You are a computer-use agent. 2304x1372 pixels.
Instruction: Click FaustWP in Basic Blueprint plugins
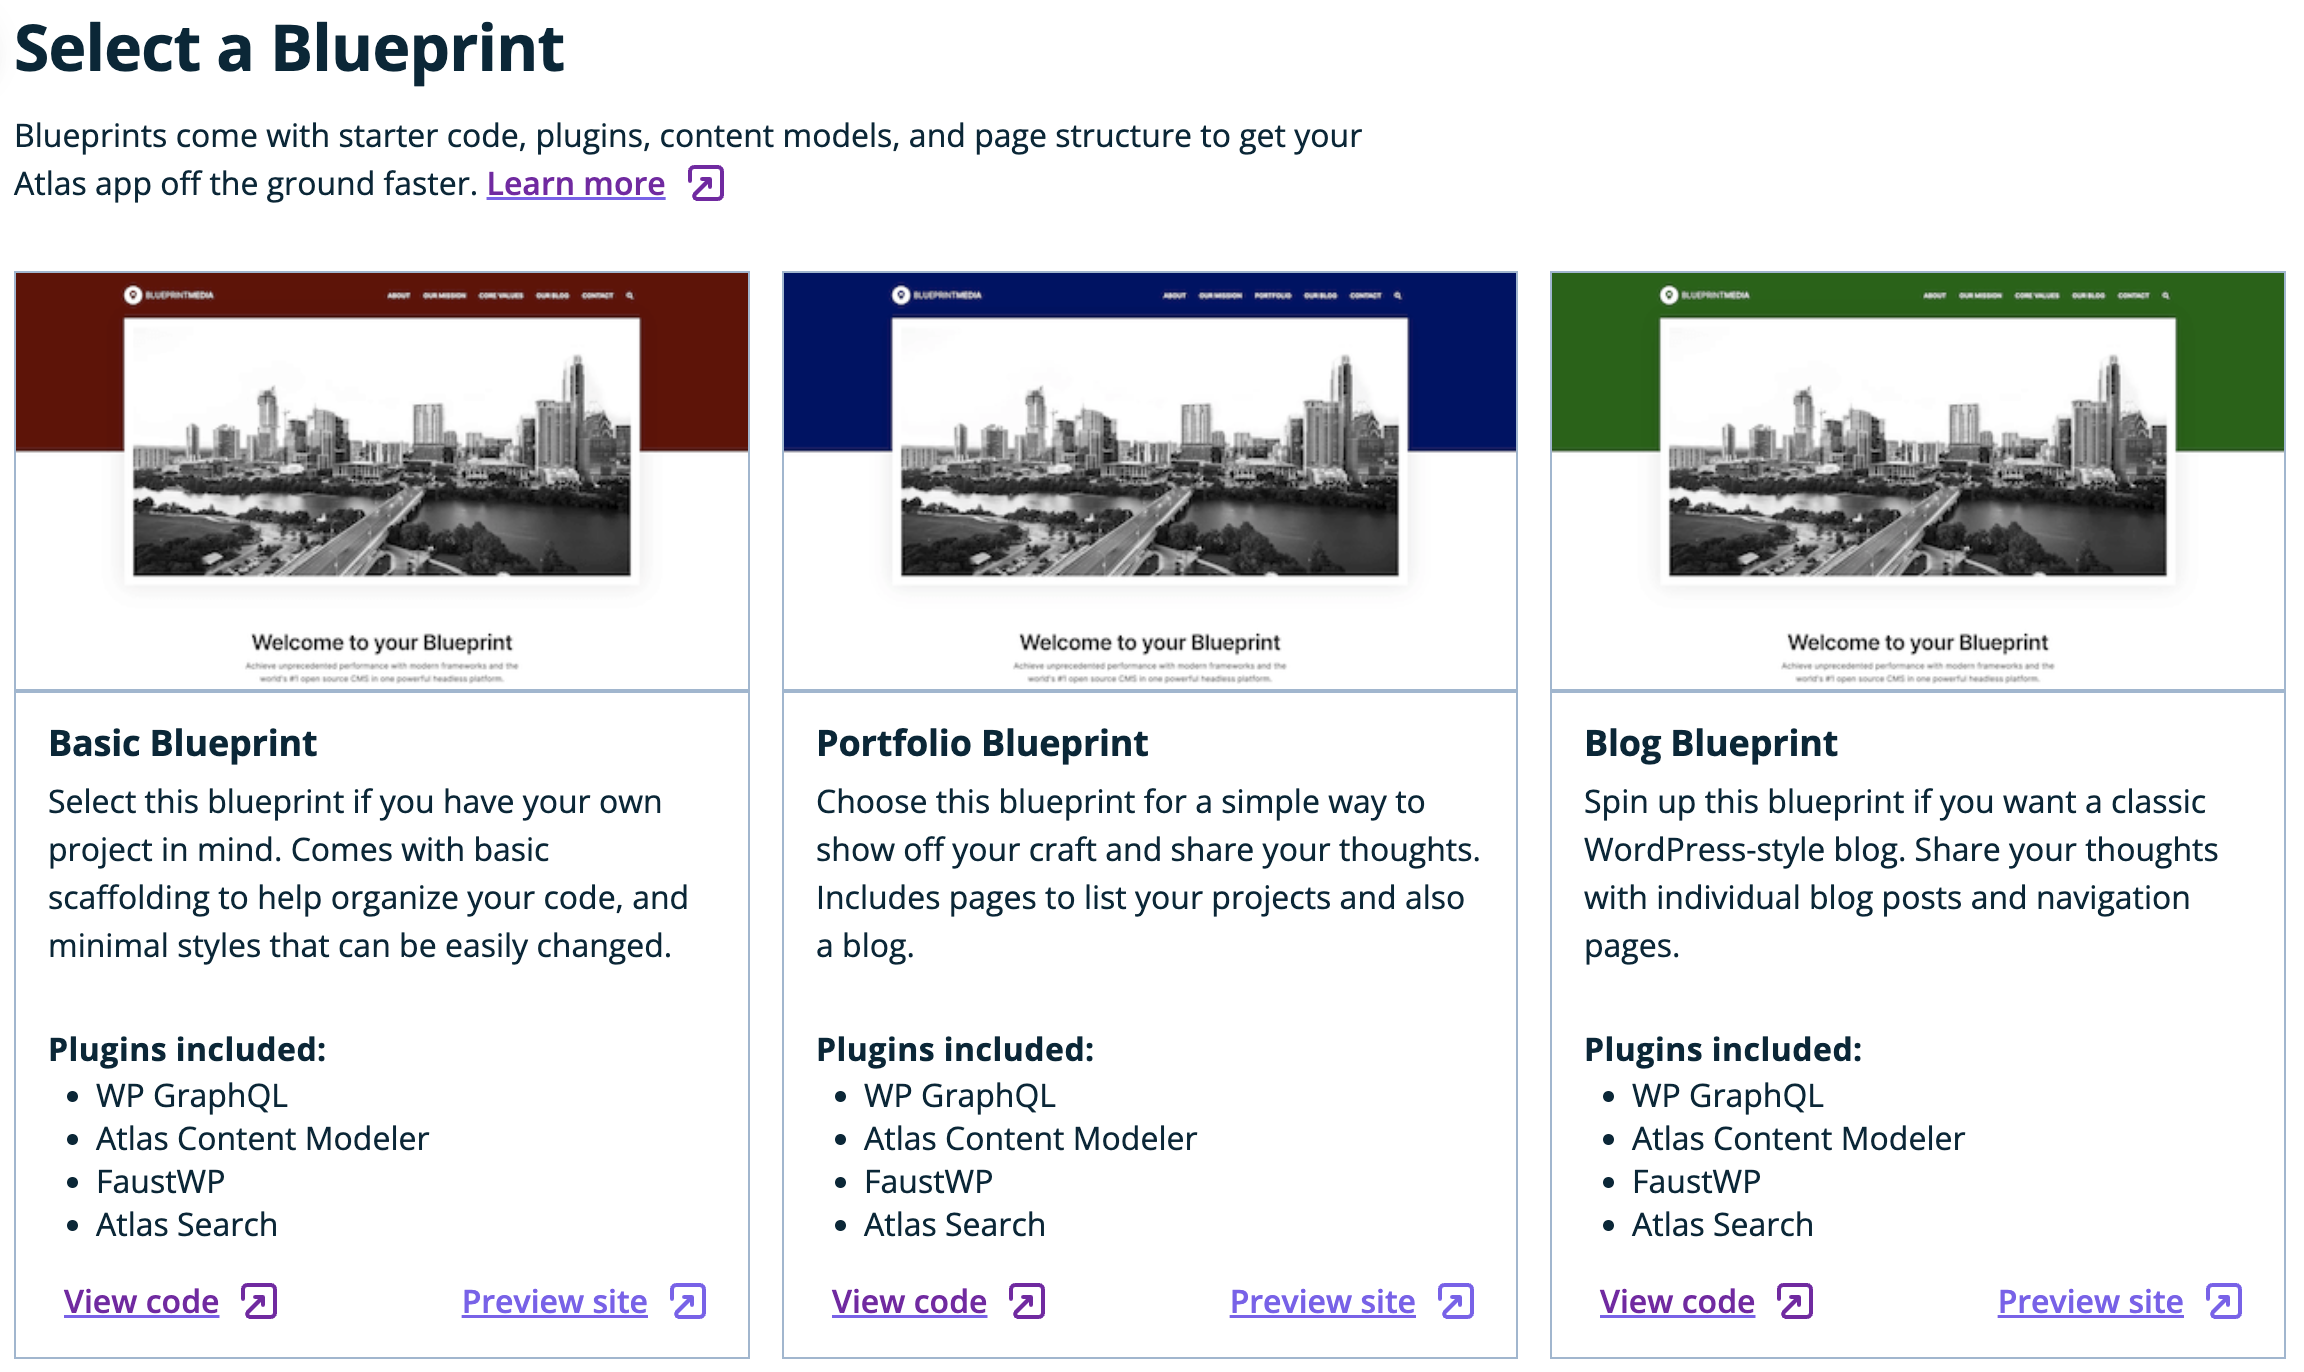click(x=160, y=1182)
